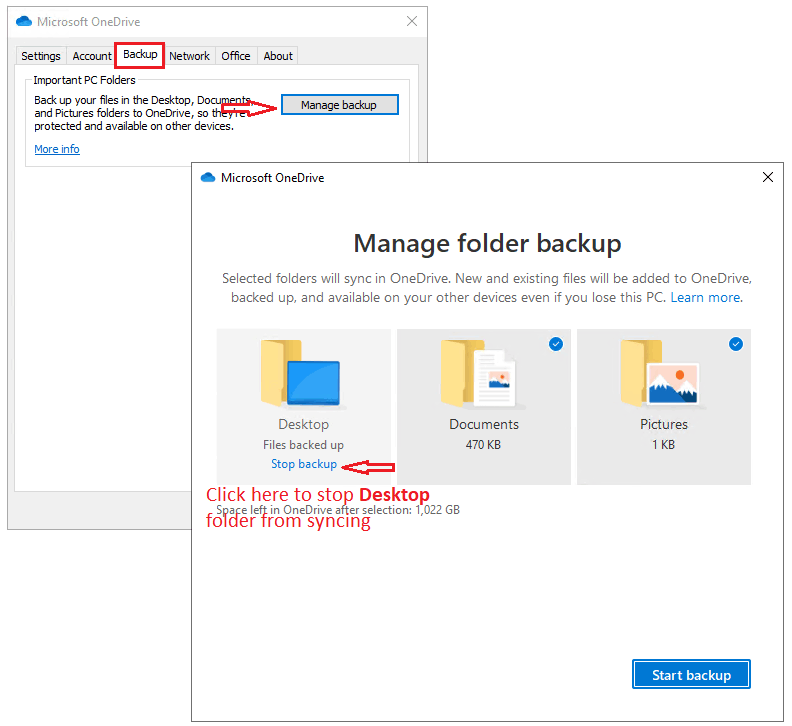The width and height of the screenshot is (792, 726).
Task: Click the 'Space left in OneDrive' text
Action: pyautogui.click(x=338, y=510)
